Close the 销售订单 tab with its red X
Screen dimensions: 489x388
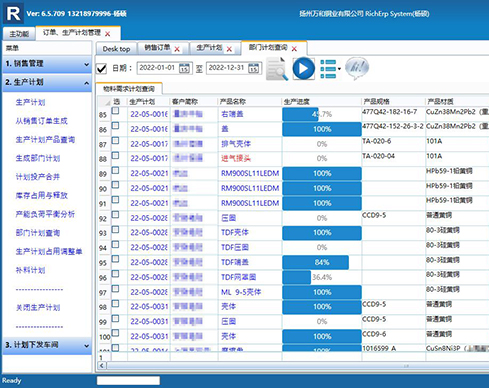coord(177,49)
